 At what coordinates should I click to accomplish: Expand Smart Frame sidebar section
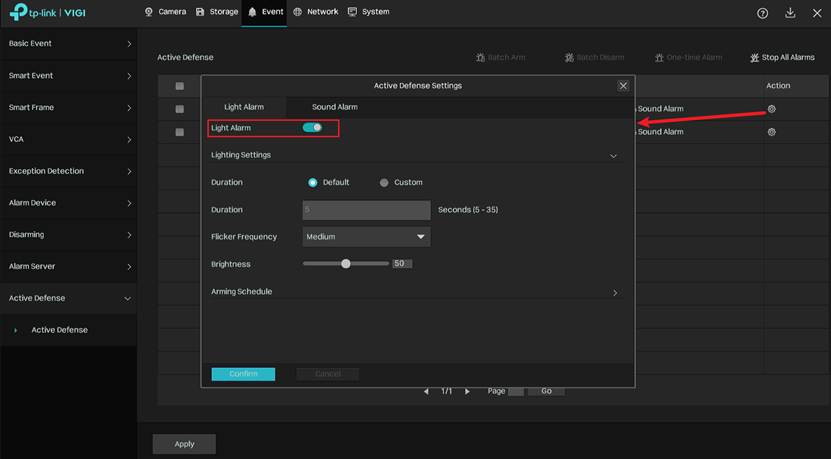68,108
